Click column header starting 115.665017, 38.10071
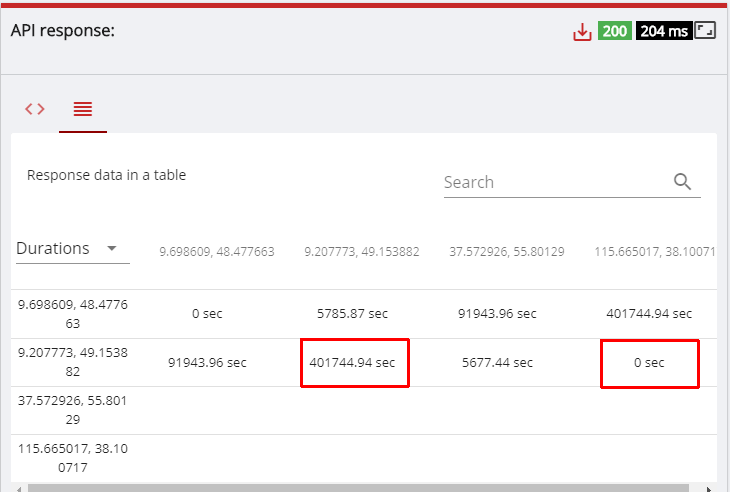Image resolution: width=730 pixels, height=492 pixels. click(x=655, y=252)
